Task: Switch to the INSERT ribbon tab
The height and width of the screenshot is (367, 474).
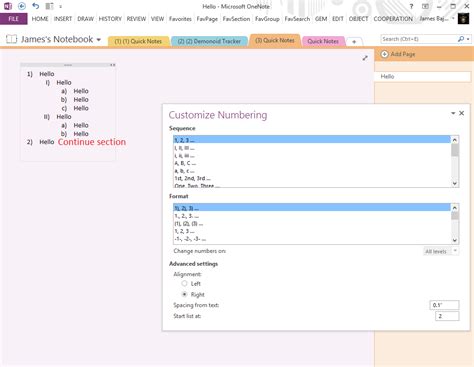Action: point(63,19)
